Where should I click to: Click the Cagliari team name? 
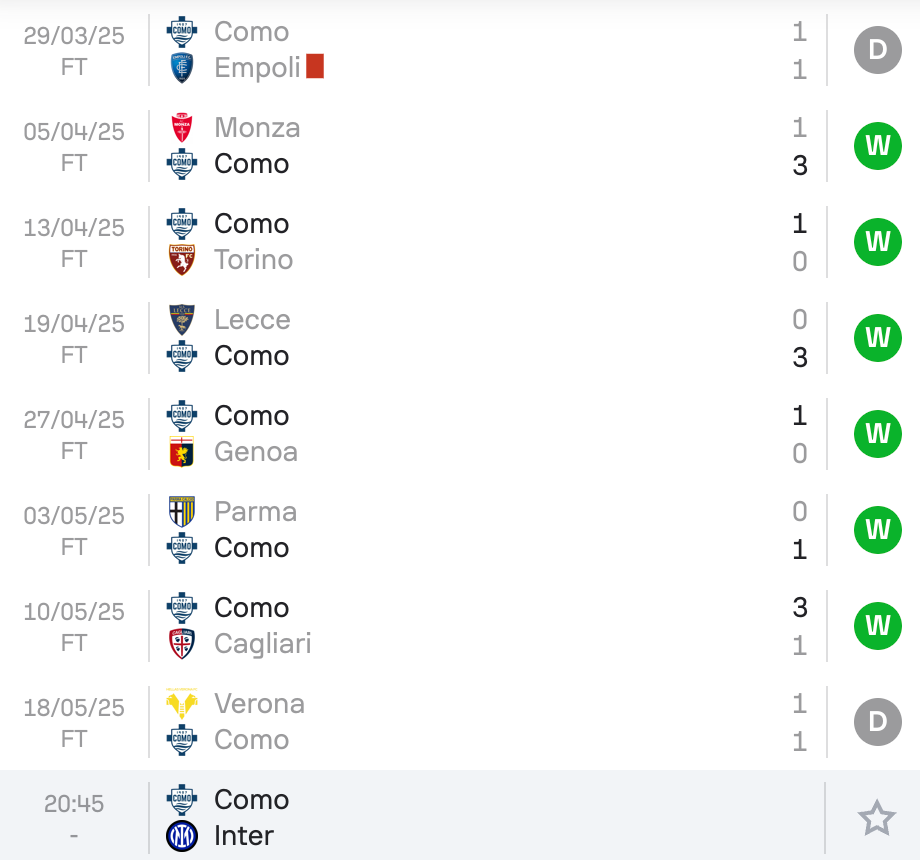click(x=263, y=644)
